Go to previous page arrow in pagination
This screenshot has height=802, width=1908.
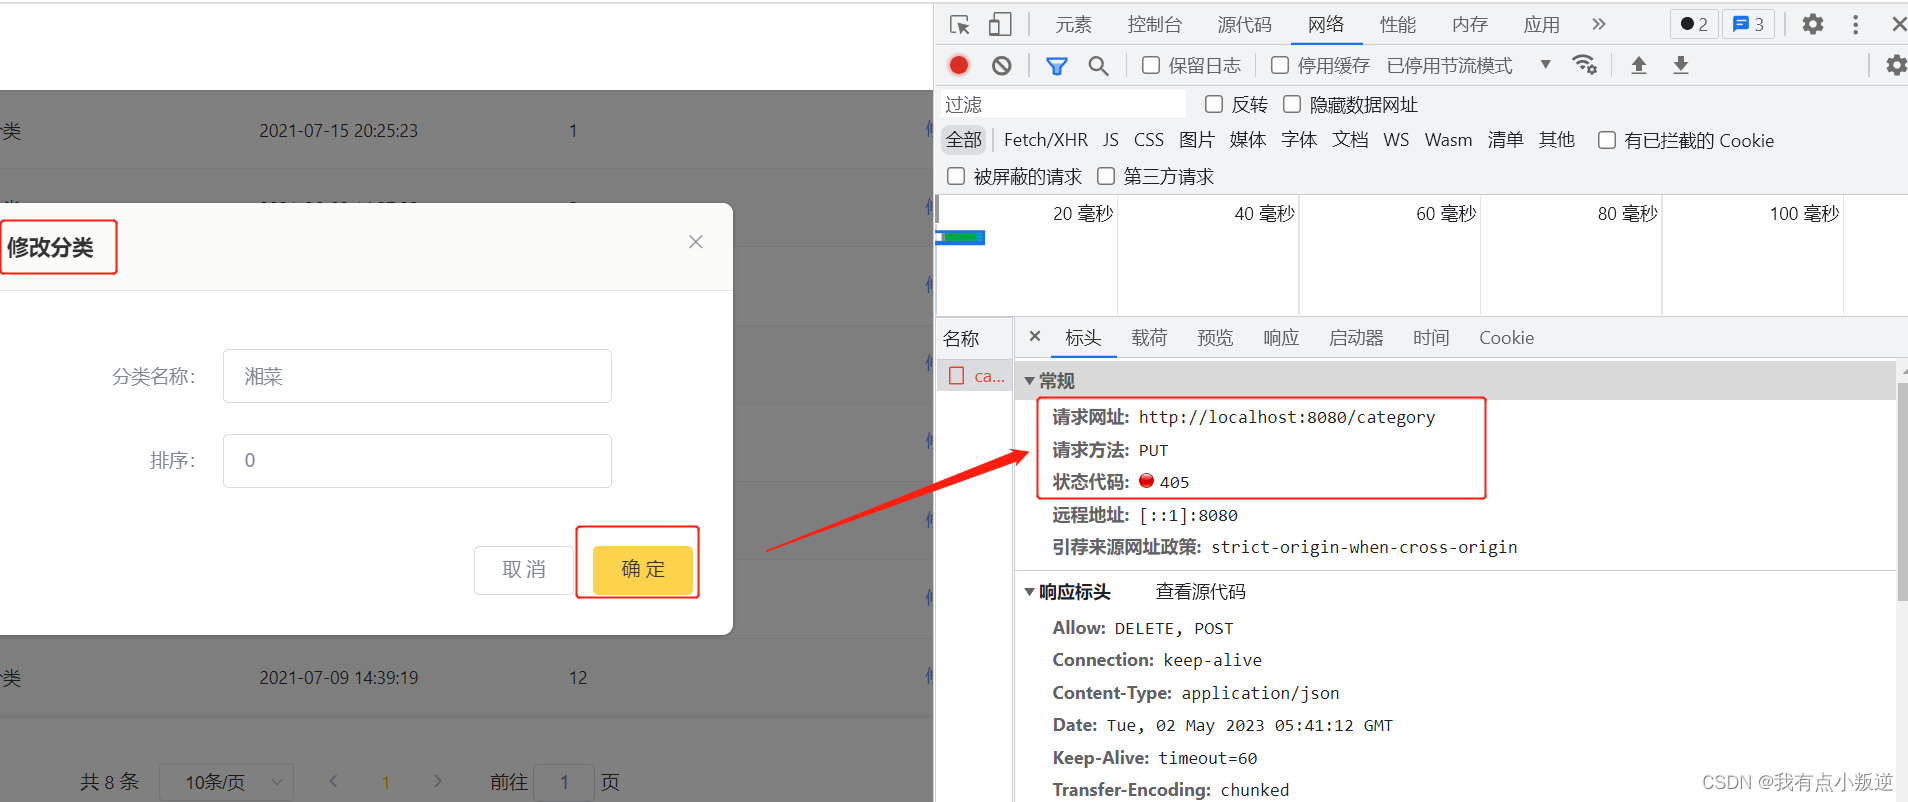[333, 781]
